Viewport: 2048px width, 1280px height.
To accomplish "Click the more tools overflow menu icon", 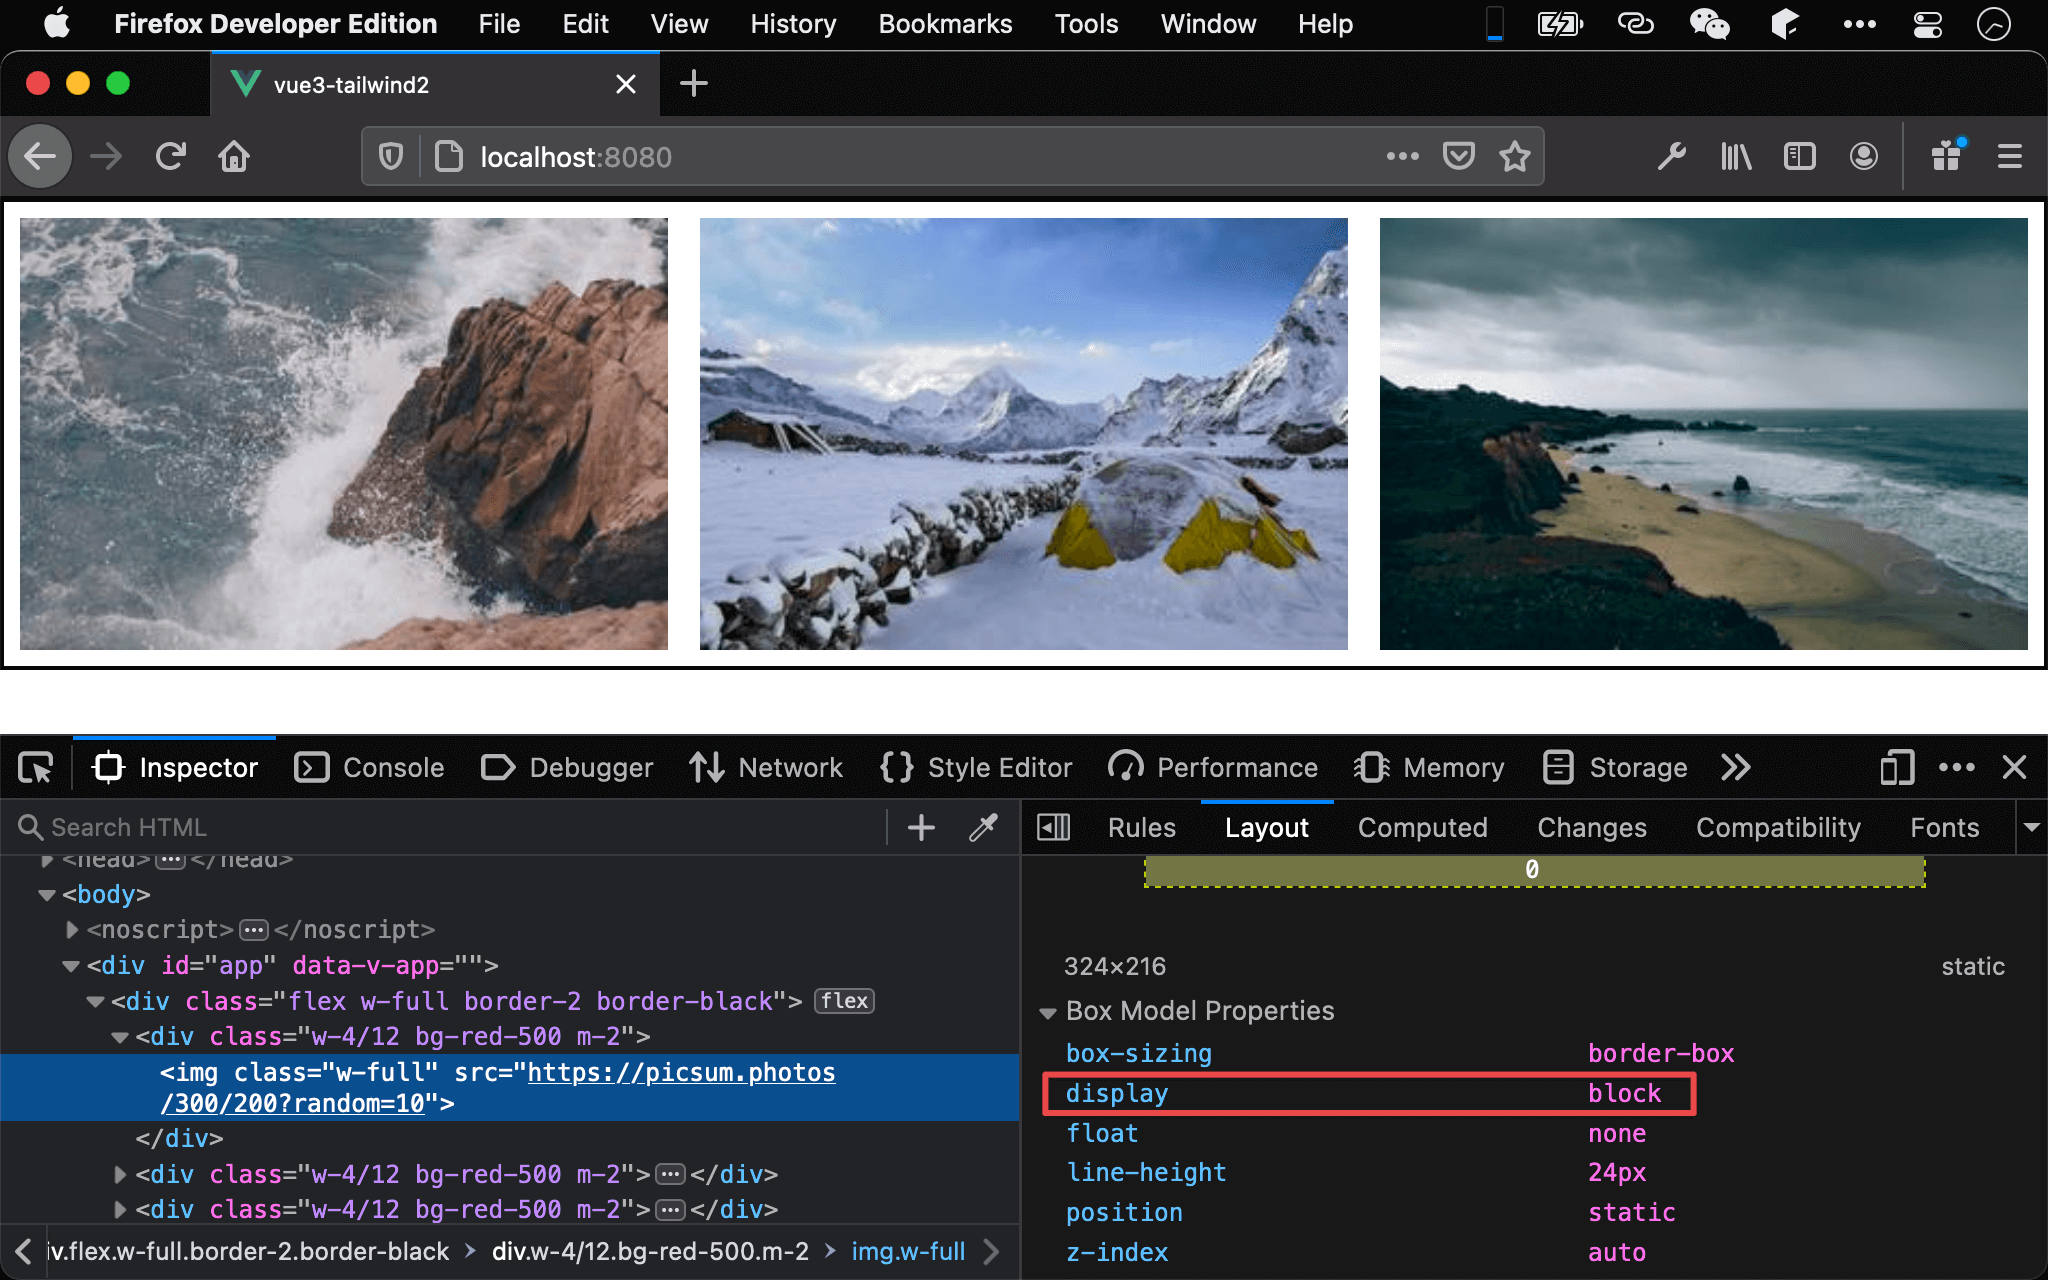I will coord(1737,767).
